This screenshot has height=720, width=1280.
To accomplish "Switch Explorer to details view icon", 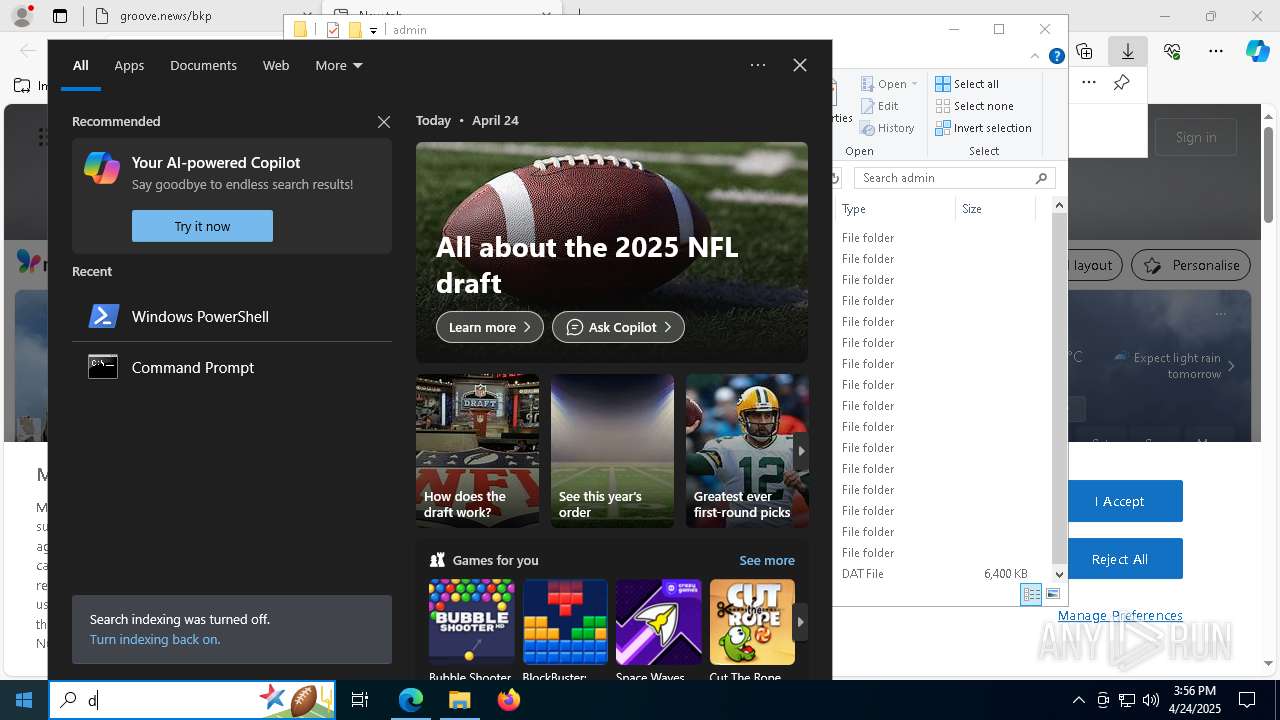I will [1031, 594].
